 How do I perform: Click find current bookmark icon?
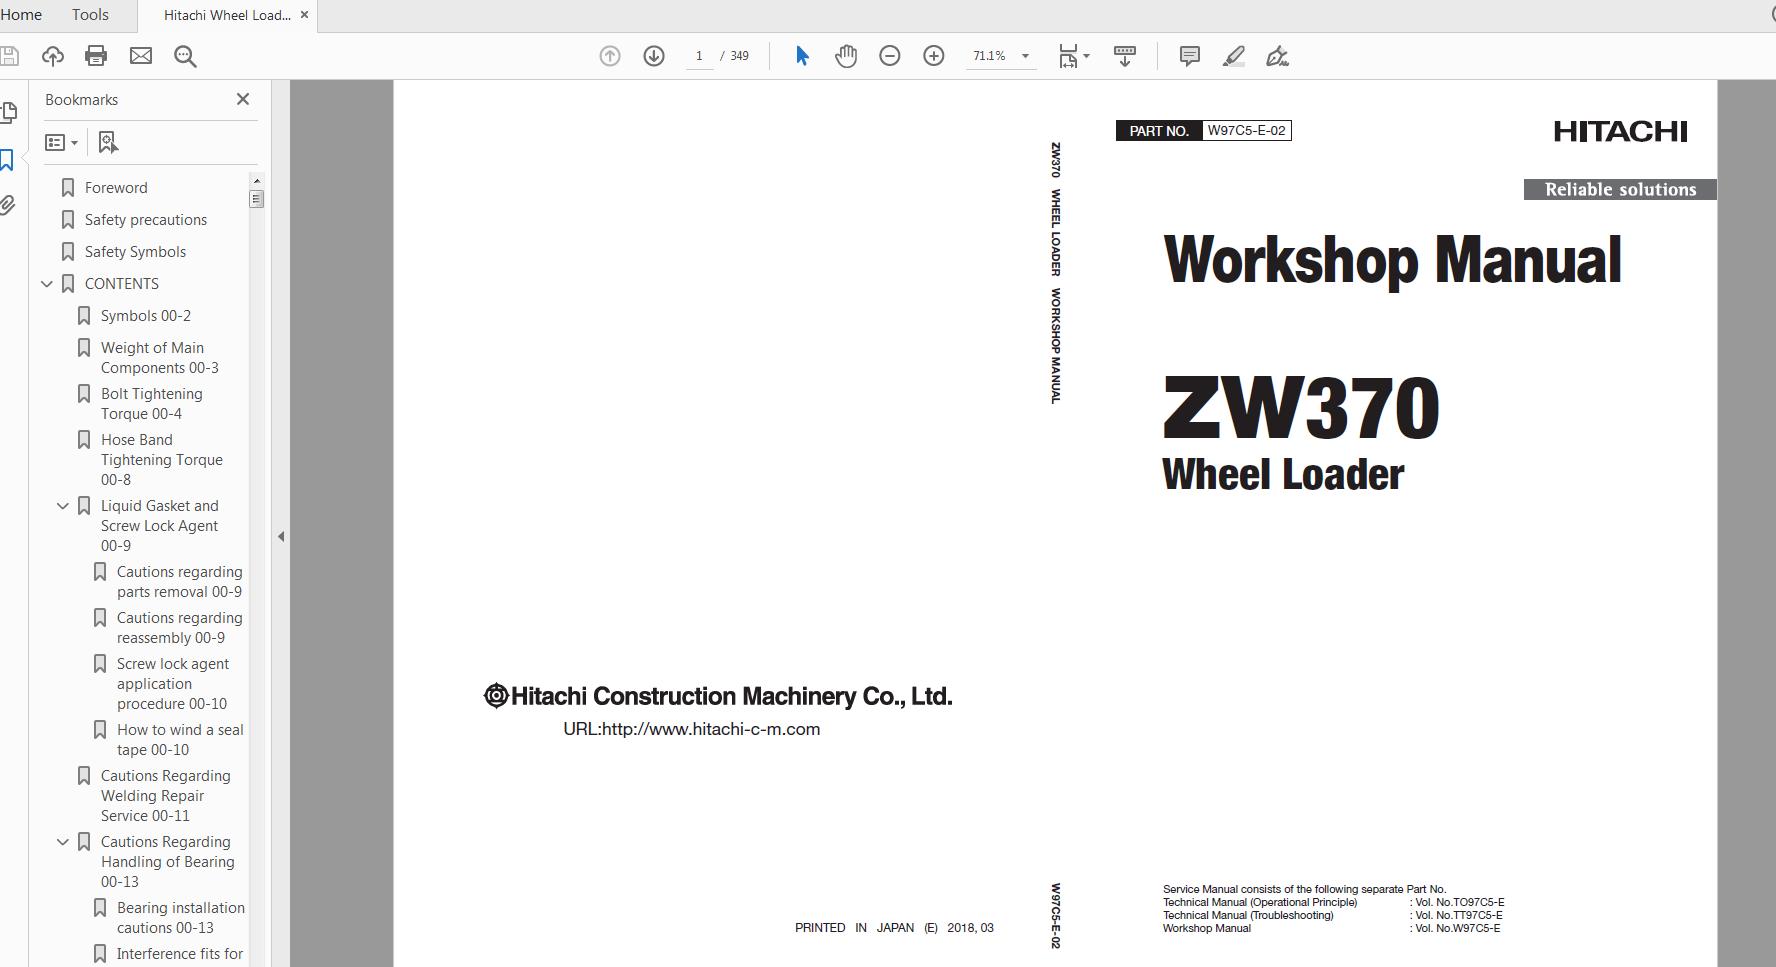tap(108, 142)
